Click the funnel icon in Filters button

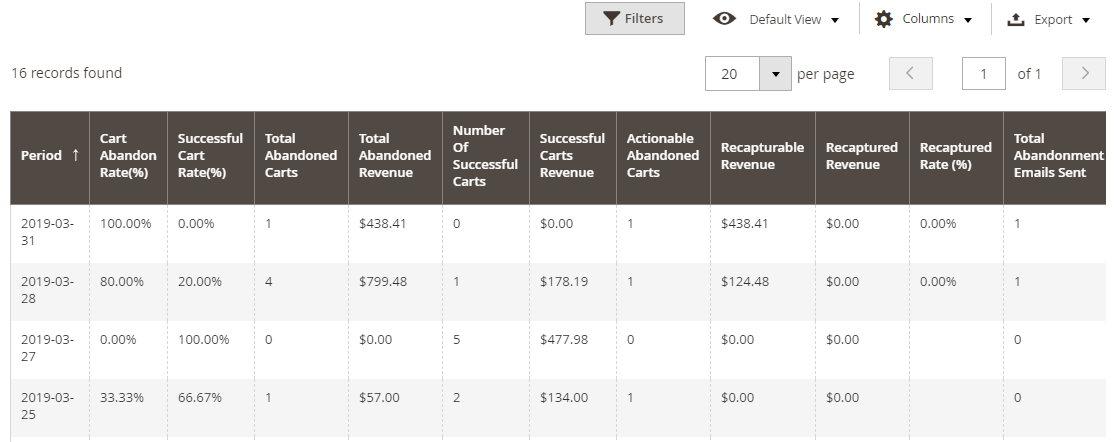point(611,19)
